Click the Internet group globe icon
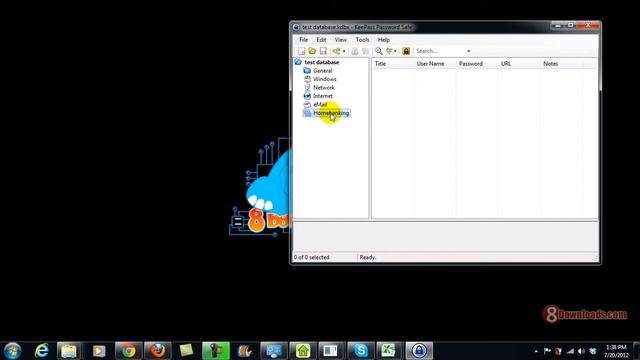Viewport: 640px width, 360px height. click(x=307, y=96)
